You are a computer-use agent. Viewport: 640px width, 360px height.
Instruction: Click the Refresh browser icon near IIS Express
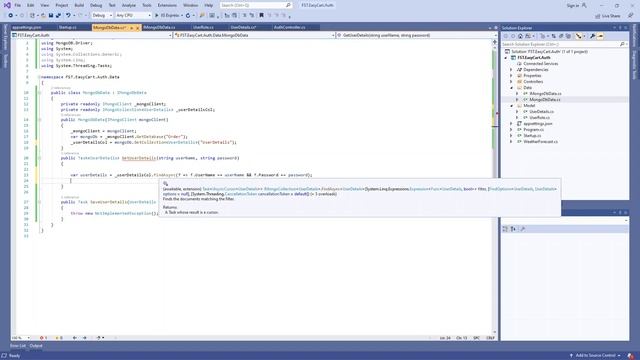click(188, 16)
